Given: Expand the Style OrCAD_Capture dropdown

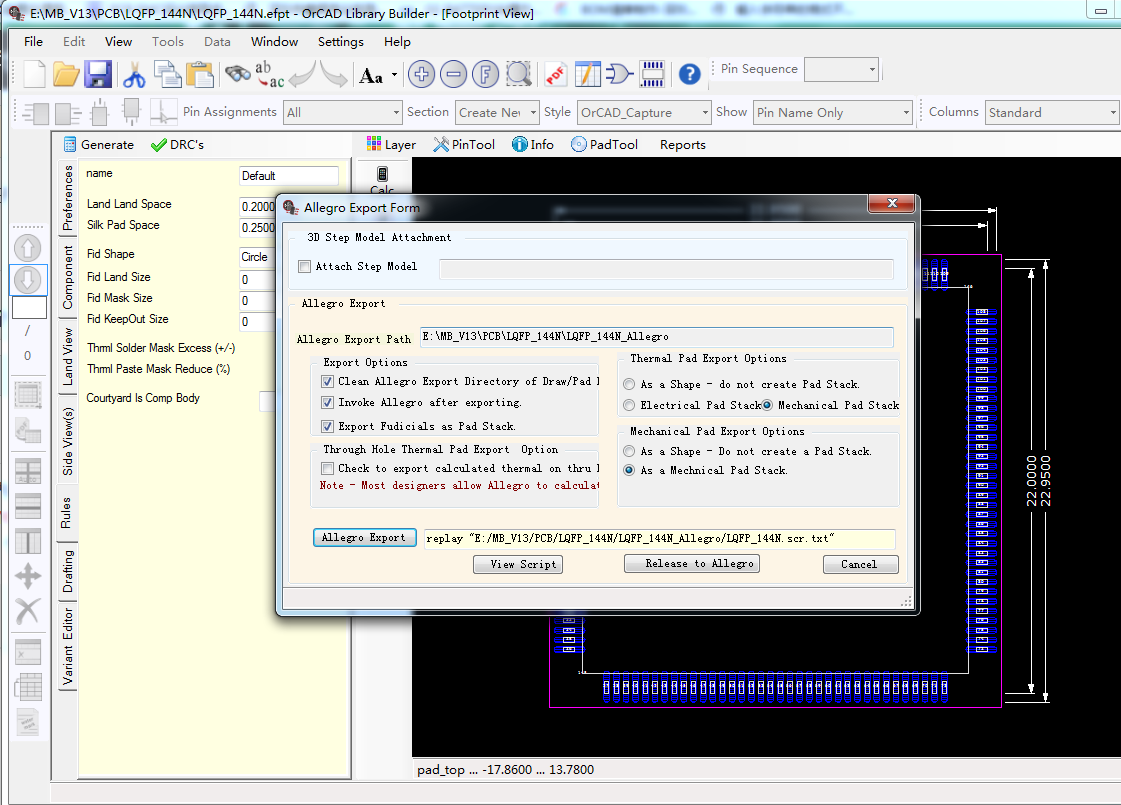Looking at the screenshot, I should point(704,113).
